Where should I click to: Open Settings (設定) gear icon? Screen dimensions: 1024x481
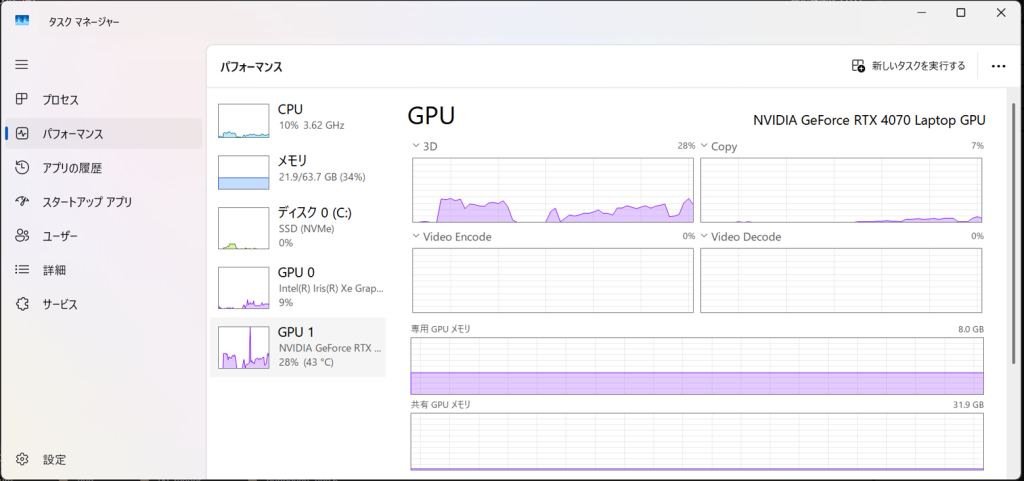[x=22, y=460]
